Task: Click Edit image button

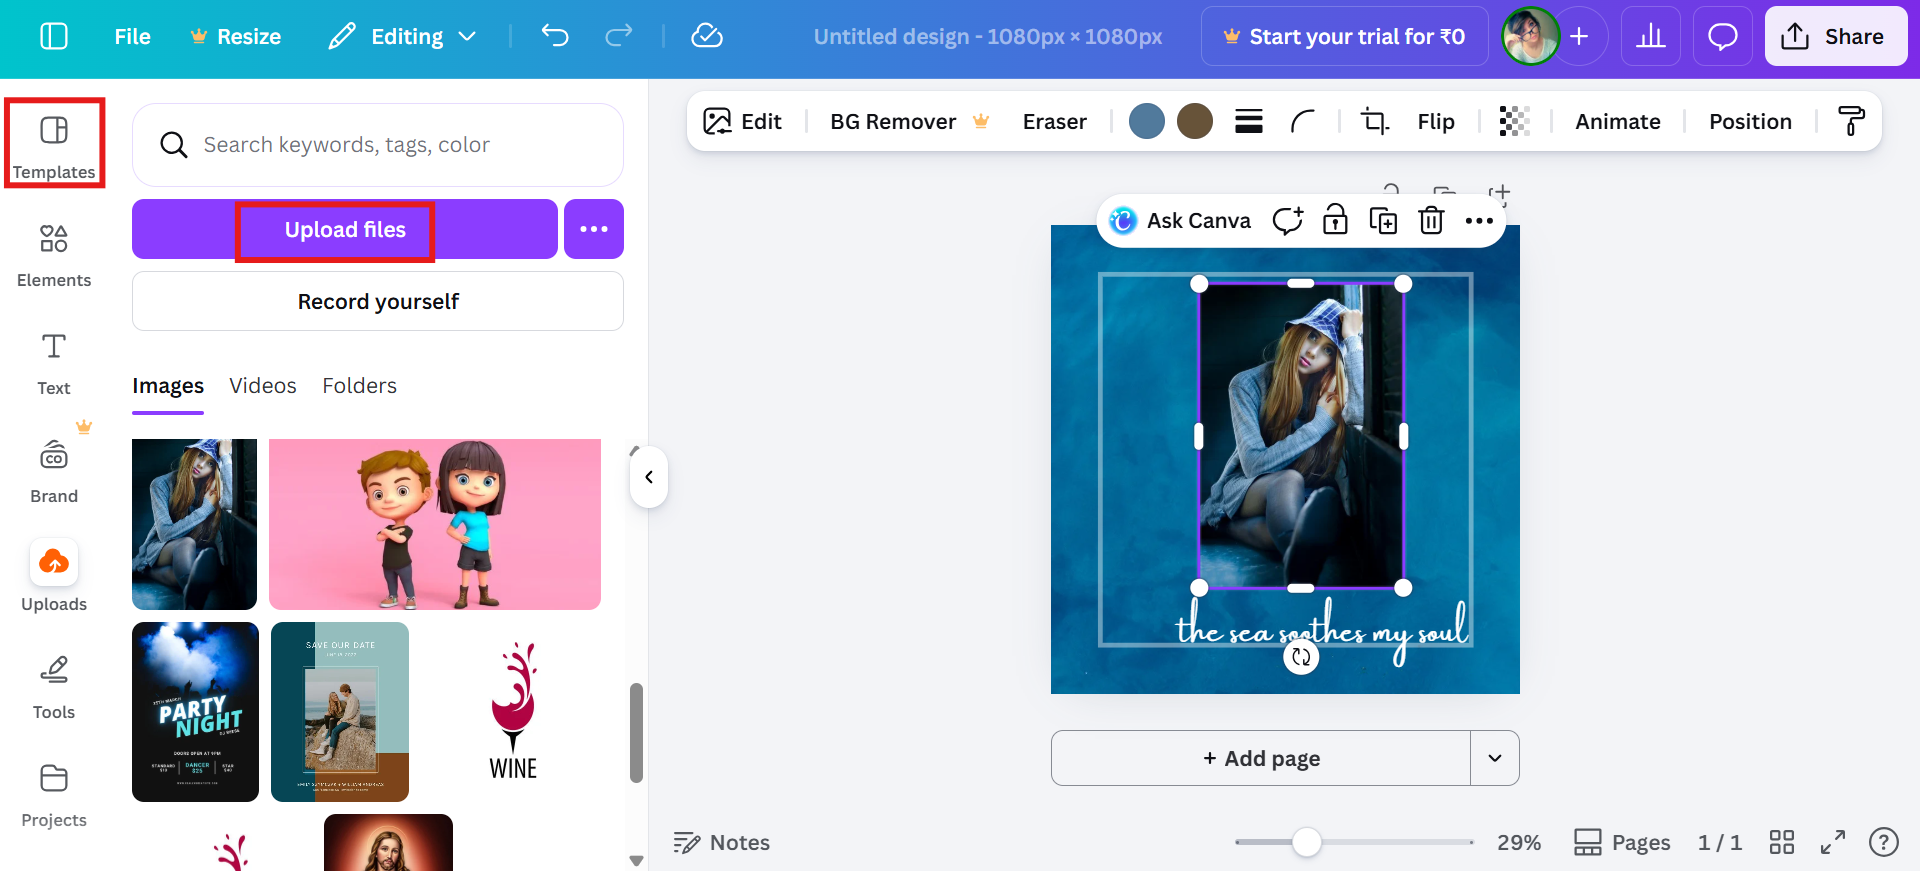Action: tap(742, 122)
